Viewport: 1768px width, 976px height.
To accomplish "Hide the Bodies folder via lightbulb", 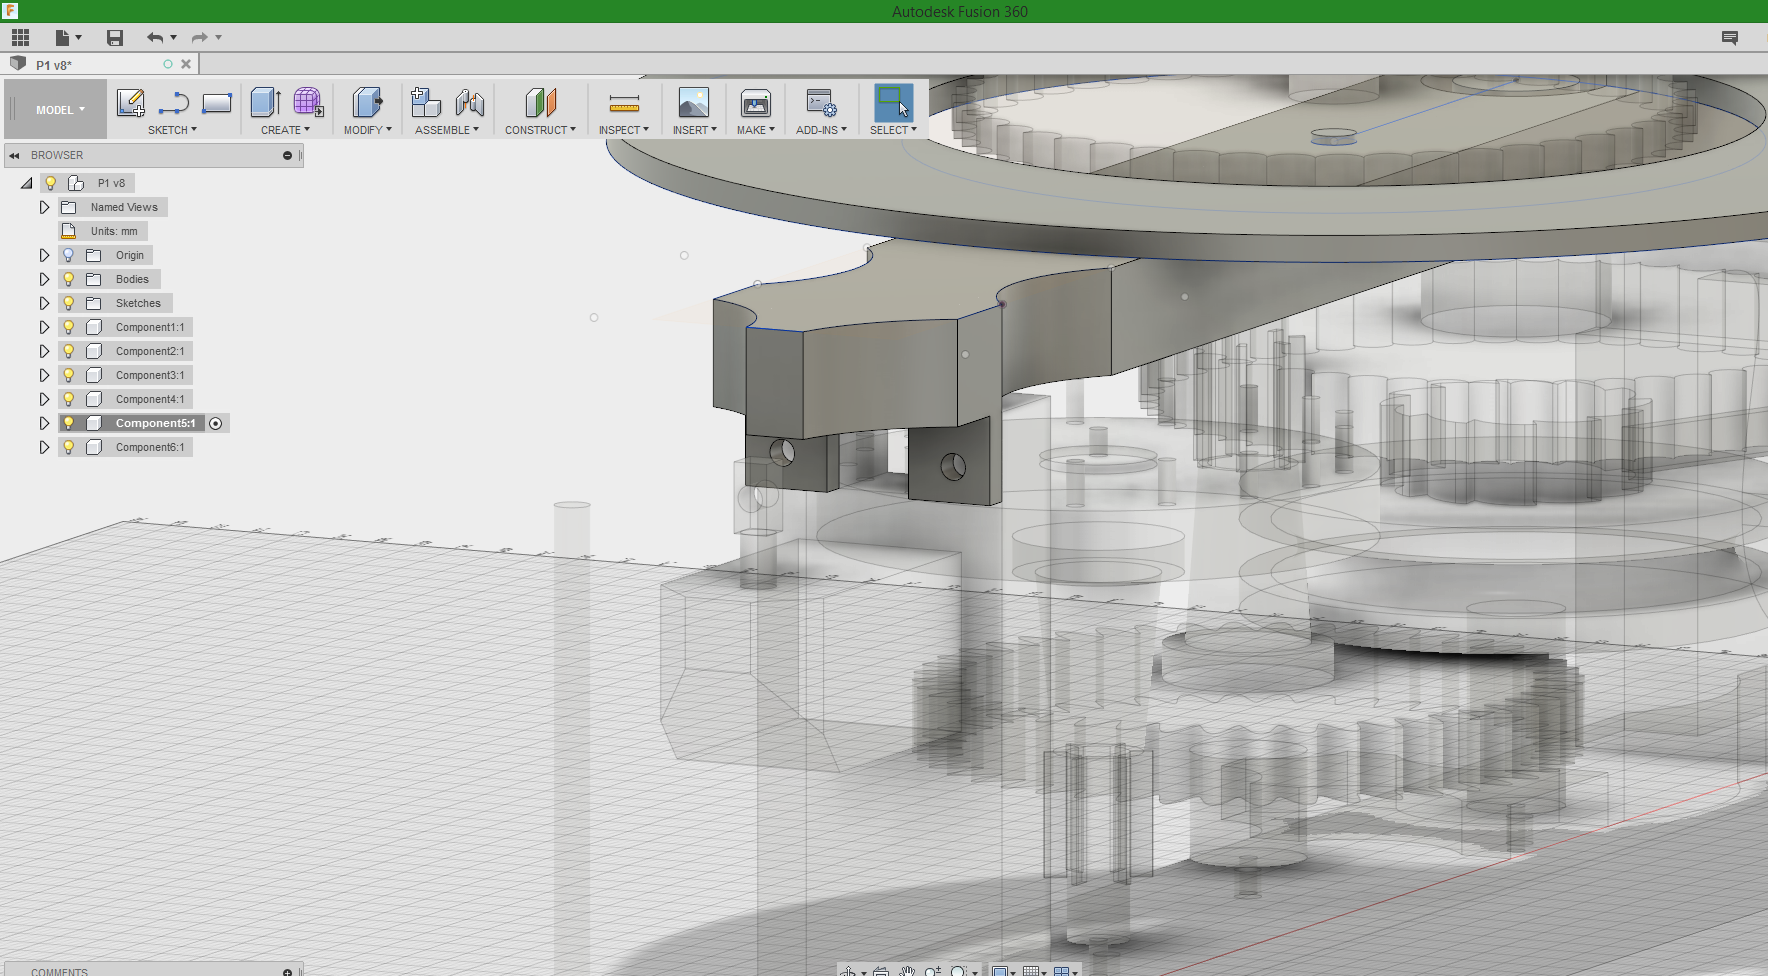I will (x=69, y=279).
